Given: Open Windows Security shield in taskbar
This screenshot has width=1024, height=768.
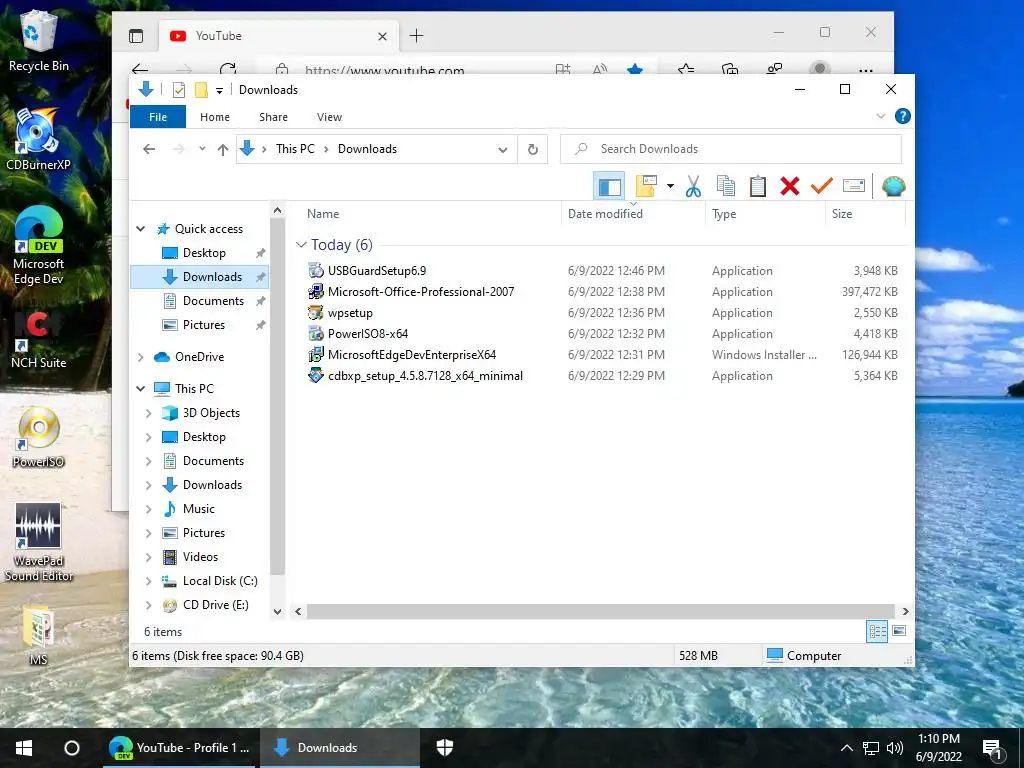Looking at the screenshot, I should click(445, 748).
